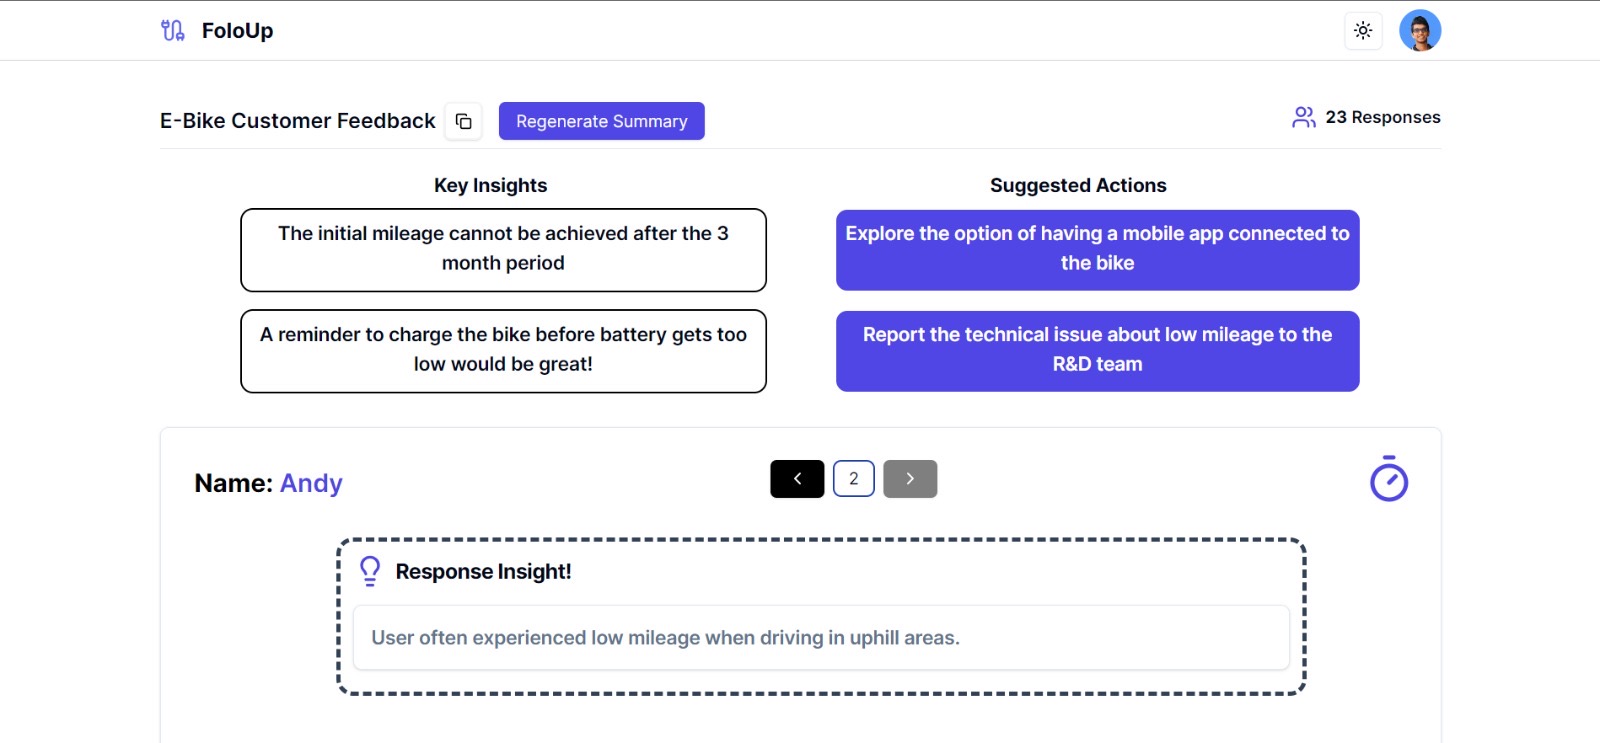
Task: Click the uphill low mileage insight text
Action: click(665, 638)
